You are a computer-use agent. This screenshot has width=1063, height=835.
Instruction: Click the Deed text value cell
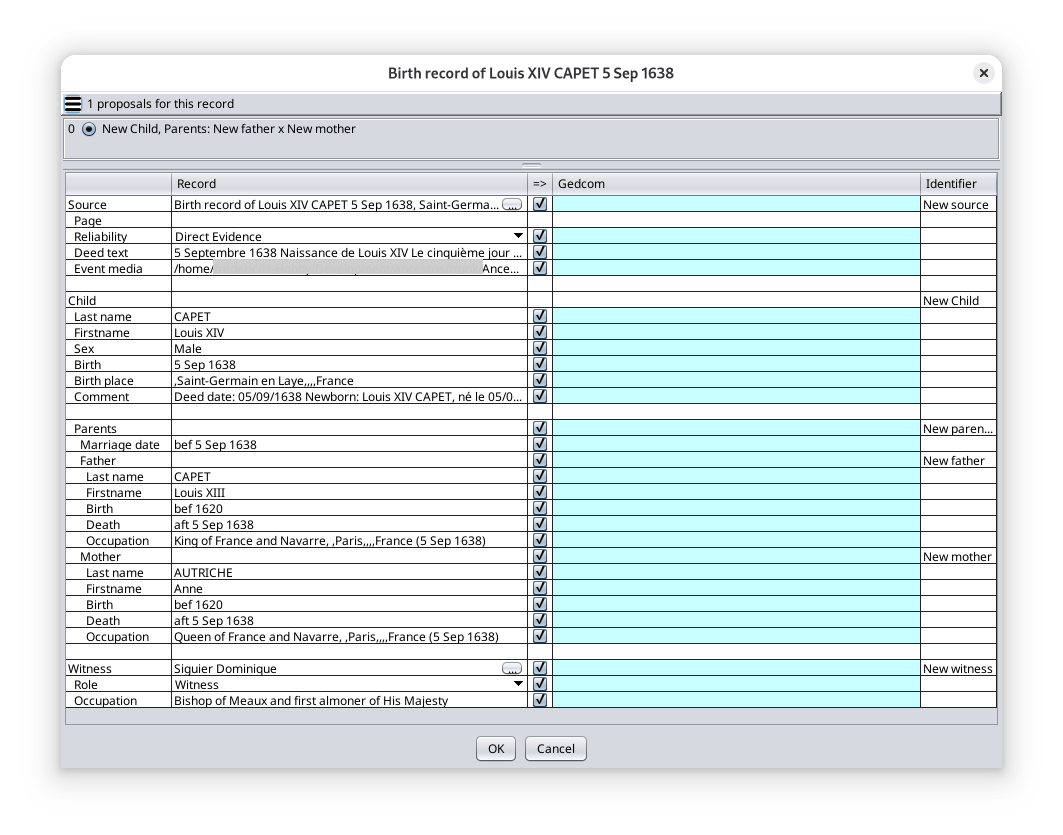click(349, 253)
